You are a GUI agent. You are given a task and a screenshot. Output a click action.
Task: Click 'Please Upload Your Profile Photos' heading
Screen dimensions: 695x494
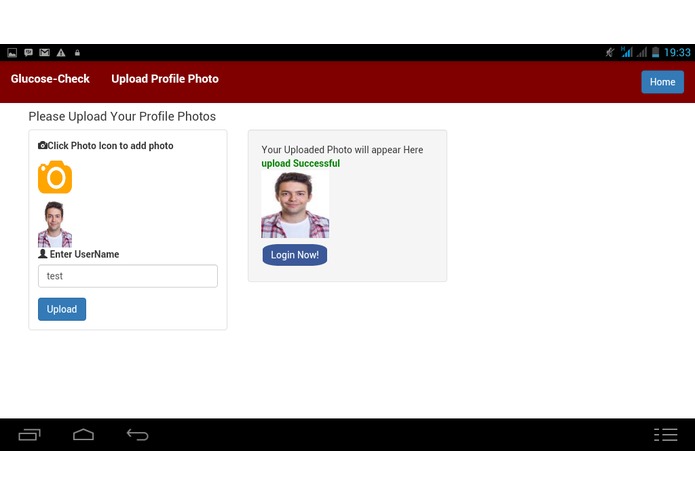point(122,116)
